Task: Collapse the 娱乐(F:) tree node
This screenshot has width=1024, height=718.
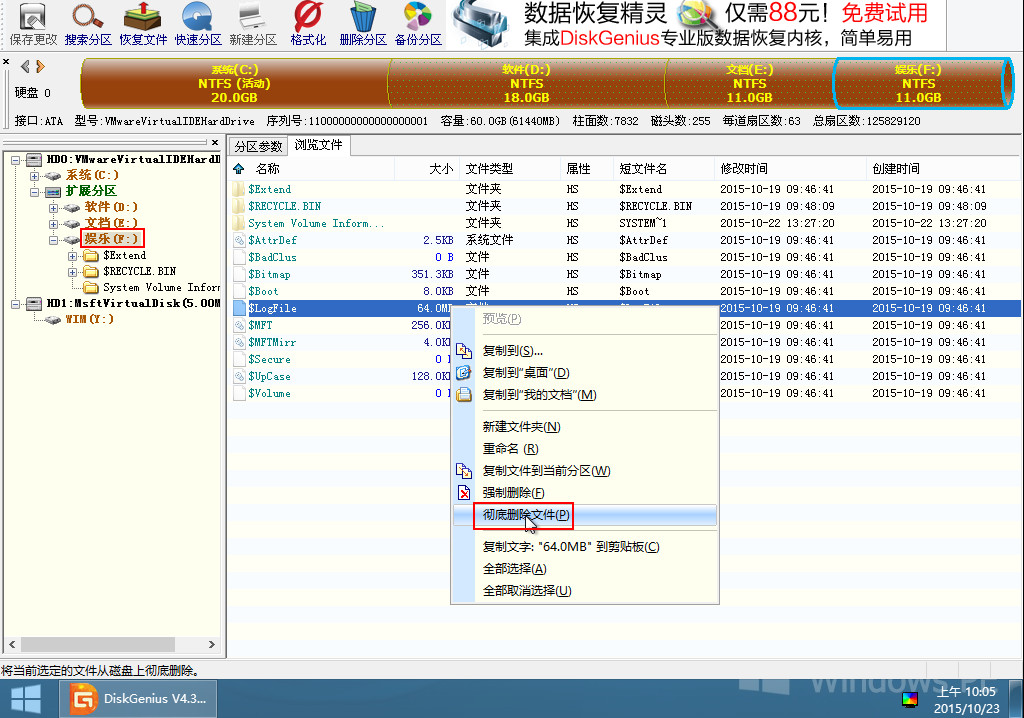Action: pyautogui.click(x=54, y=240)
